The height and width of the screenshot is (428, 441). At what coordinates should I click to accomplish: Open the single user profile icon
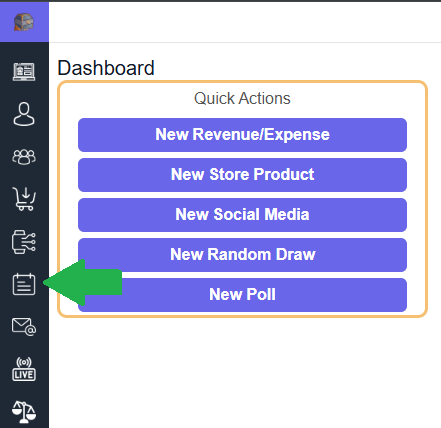click(x=24, y=114)
